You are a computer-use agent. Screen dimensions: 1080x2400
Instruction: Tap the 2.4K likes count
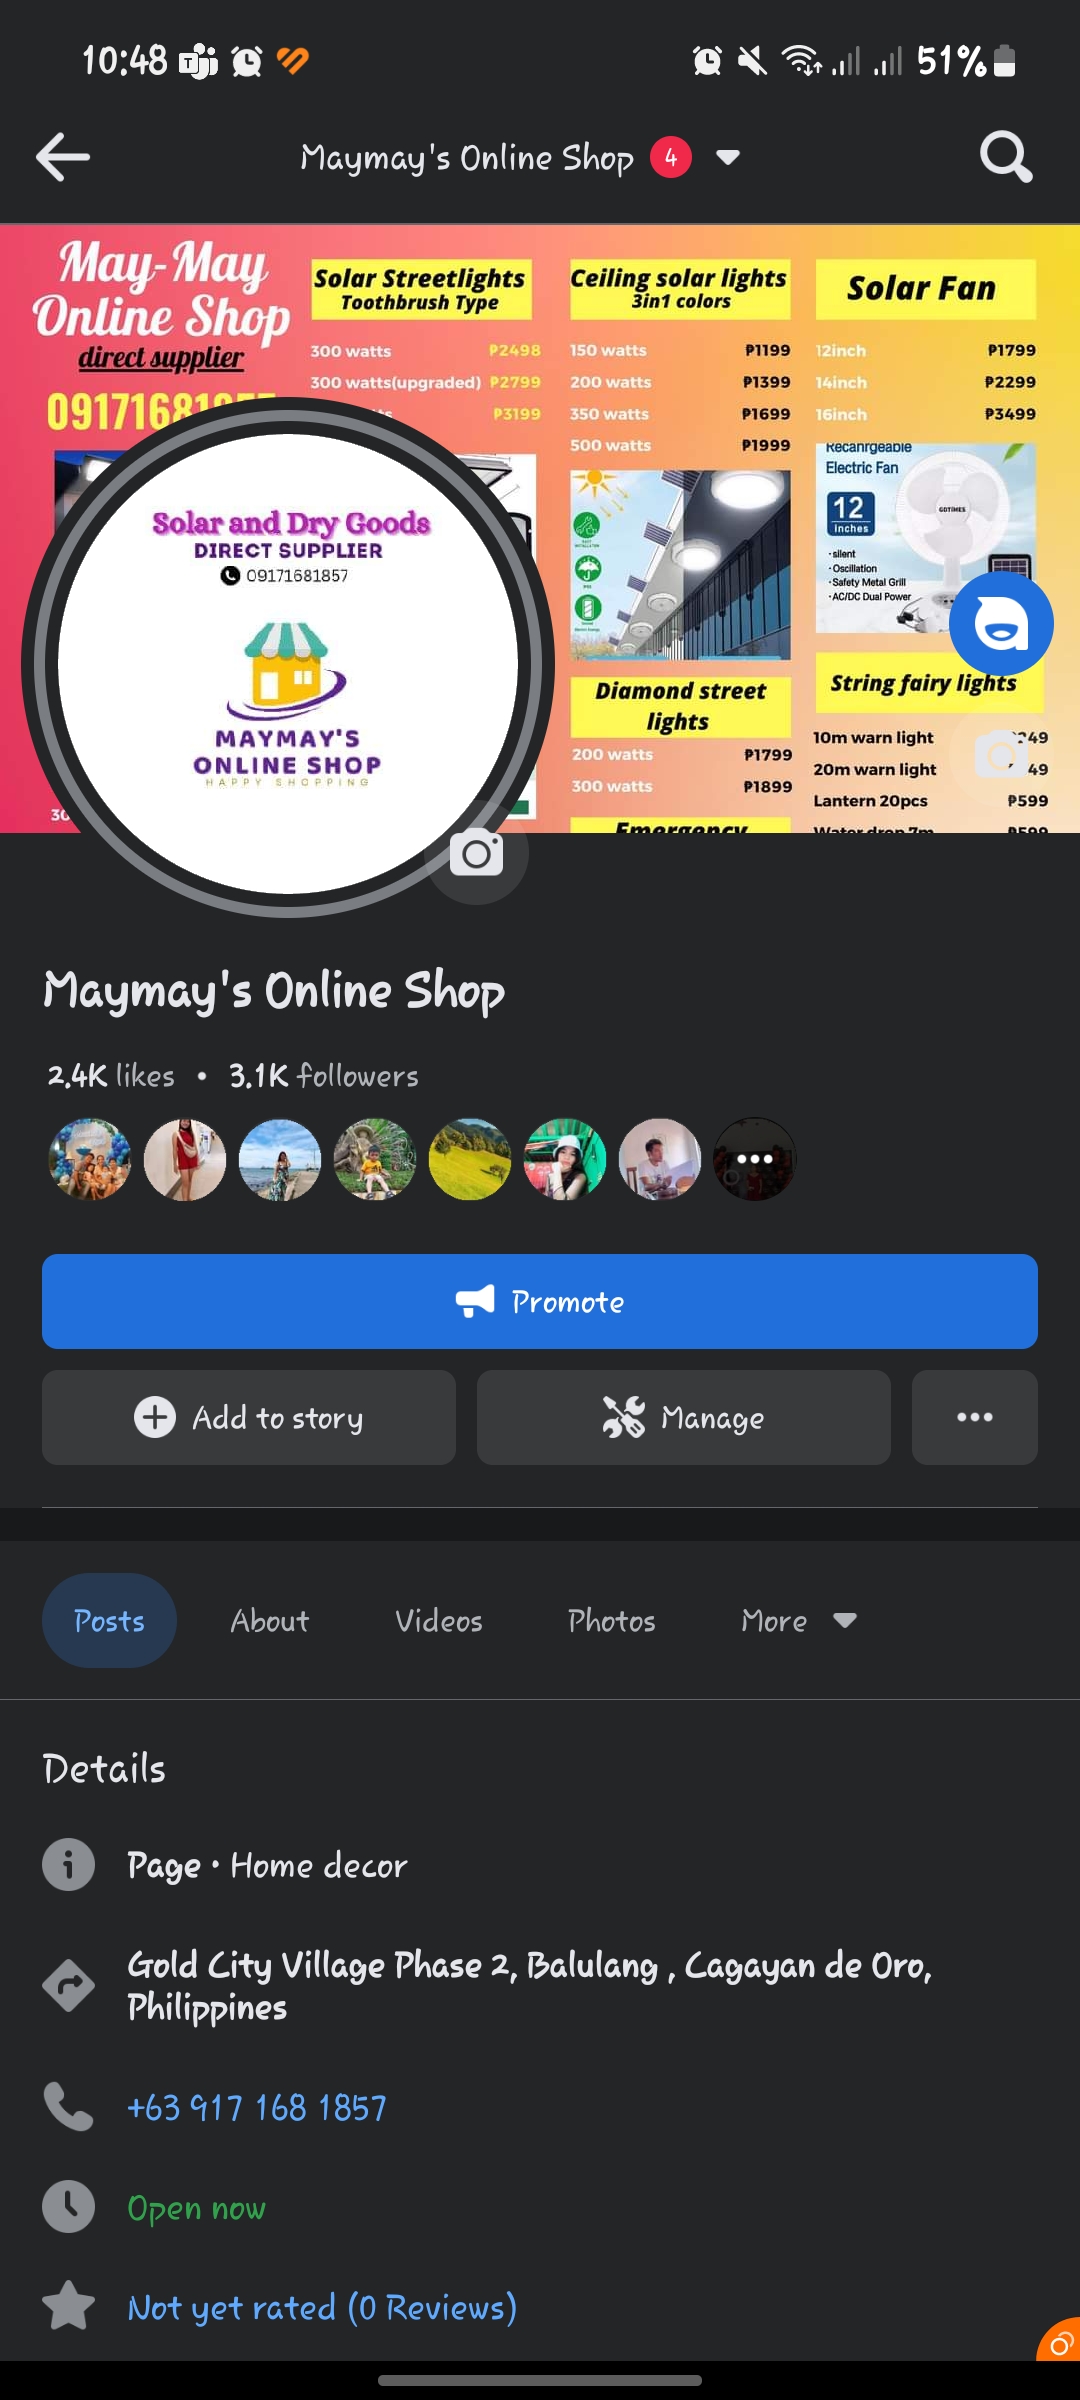click(x=111, y=1076)
